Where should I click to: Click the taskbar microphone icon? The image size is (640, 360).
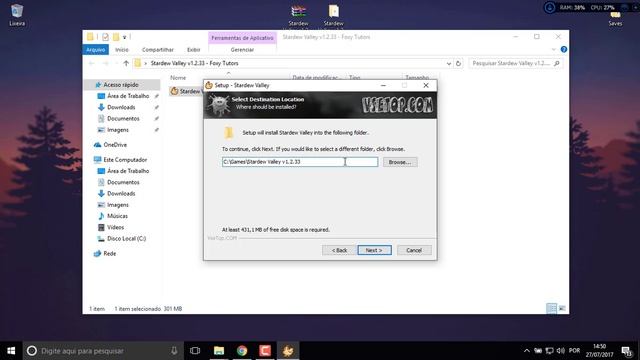coord(174,351)
